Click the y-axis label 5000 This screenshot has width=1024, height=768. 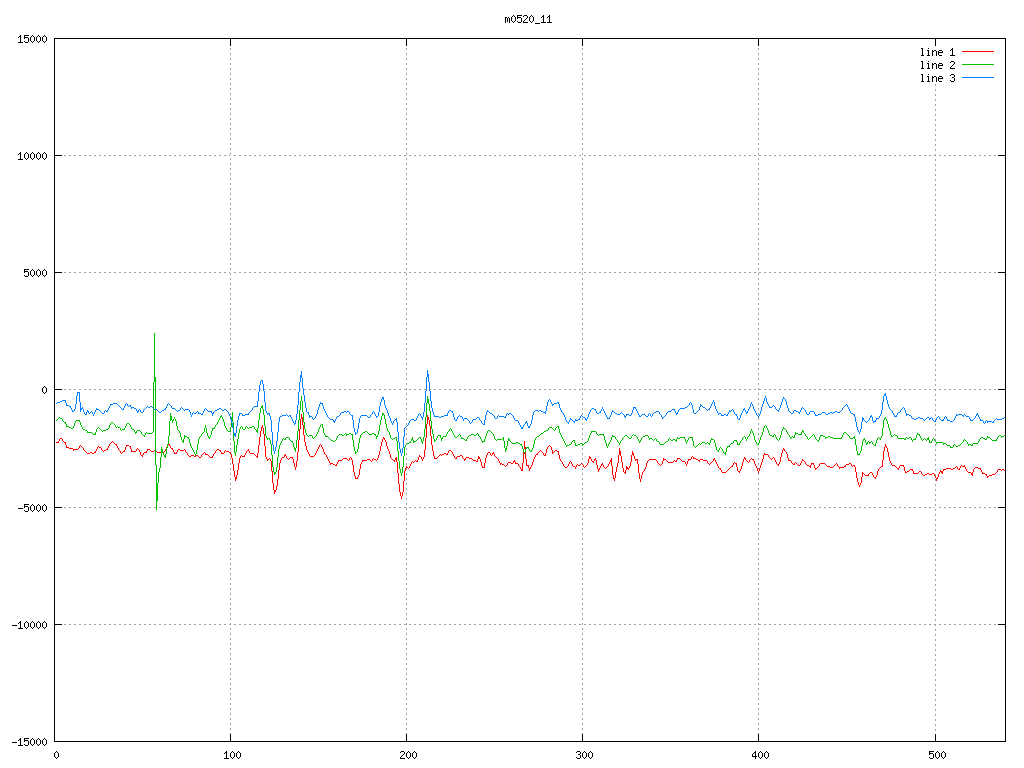click(36, 273)
